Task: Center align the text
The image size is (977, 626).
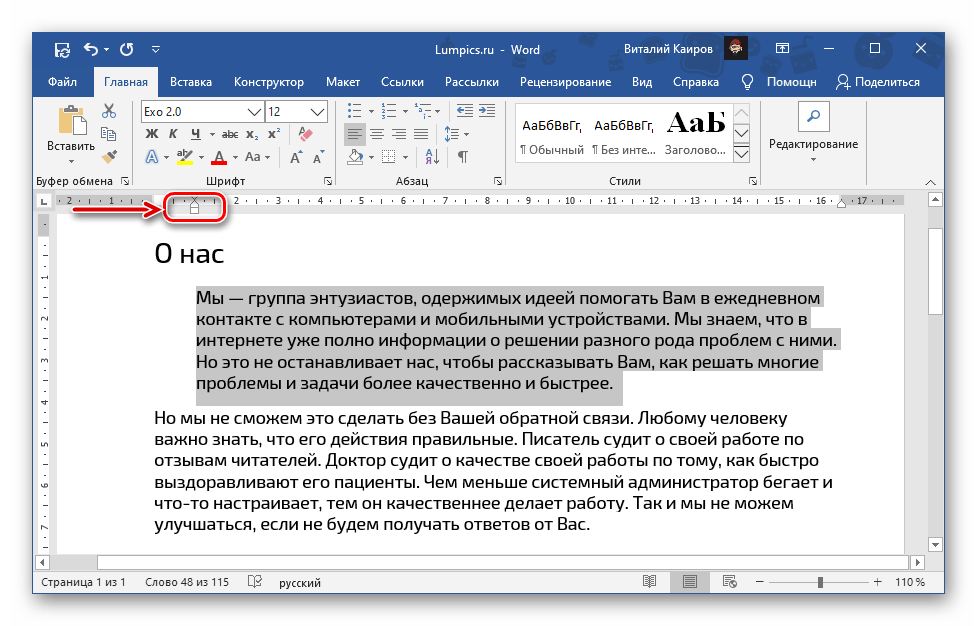Action: 377,134
